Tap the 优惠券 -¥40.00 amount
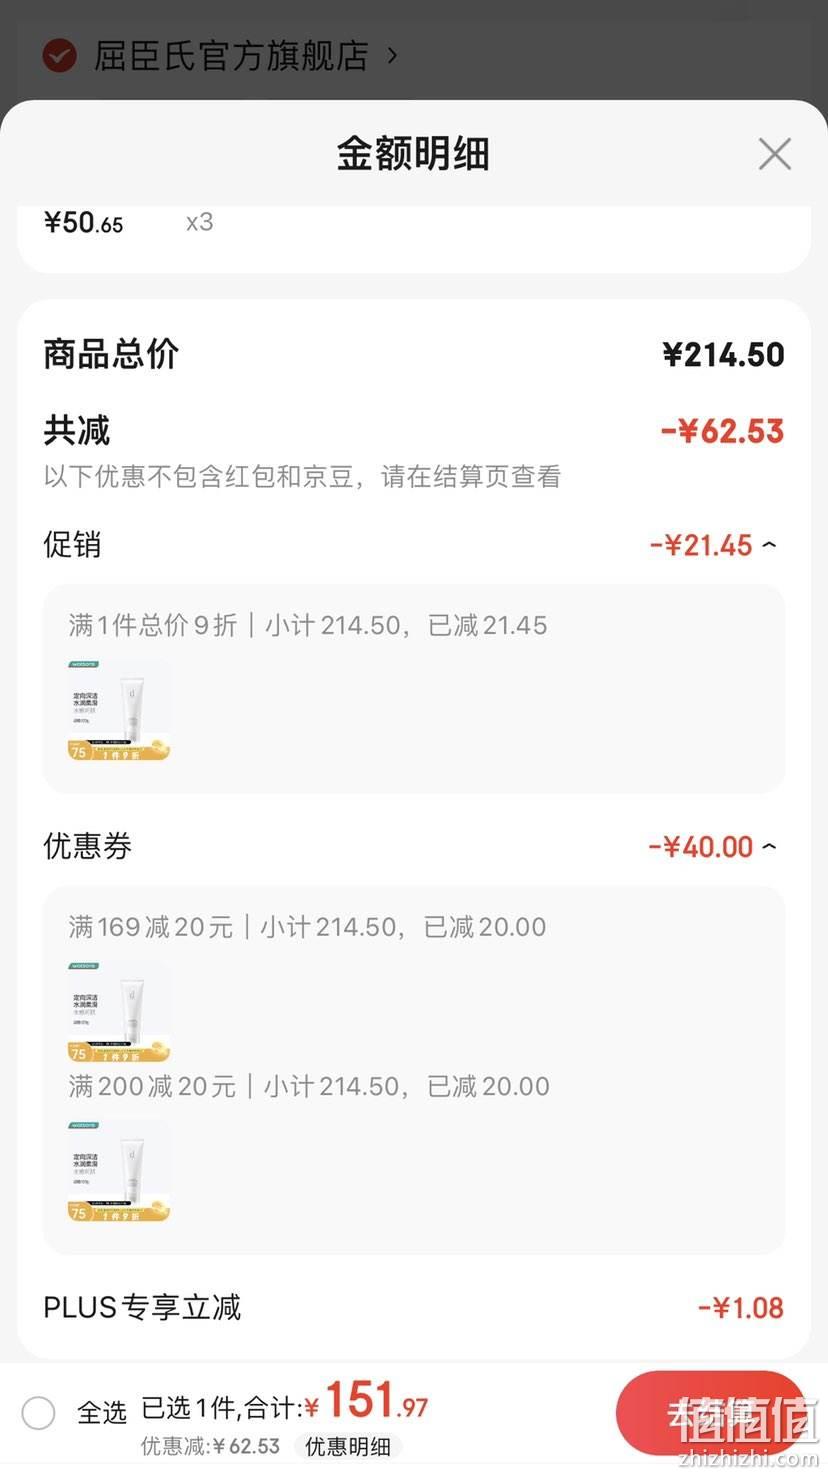This screenshot has width=828, height=1476. point(701,847)
